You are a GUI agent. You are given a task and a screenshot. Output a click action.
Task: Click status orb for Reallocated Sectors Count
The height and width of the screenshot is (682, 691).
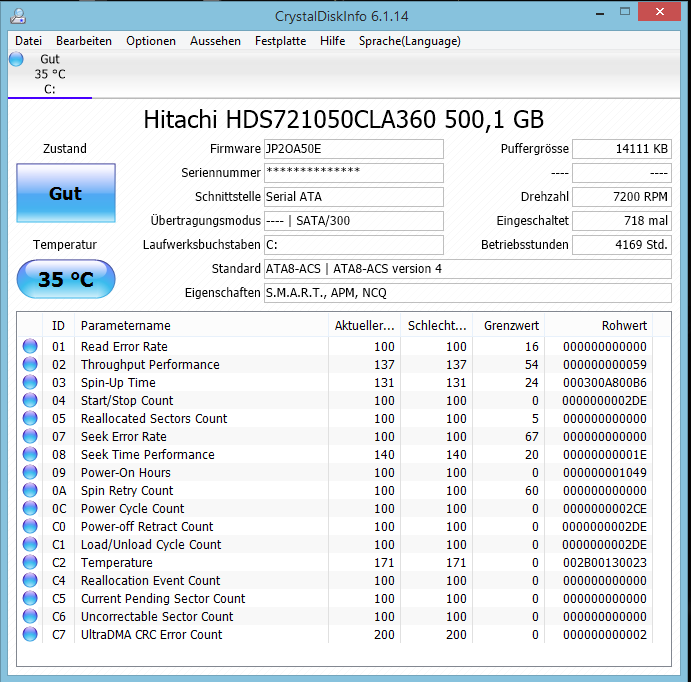(x=30, y=419)
